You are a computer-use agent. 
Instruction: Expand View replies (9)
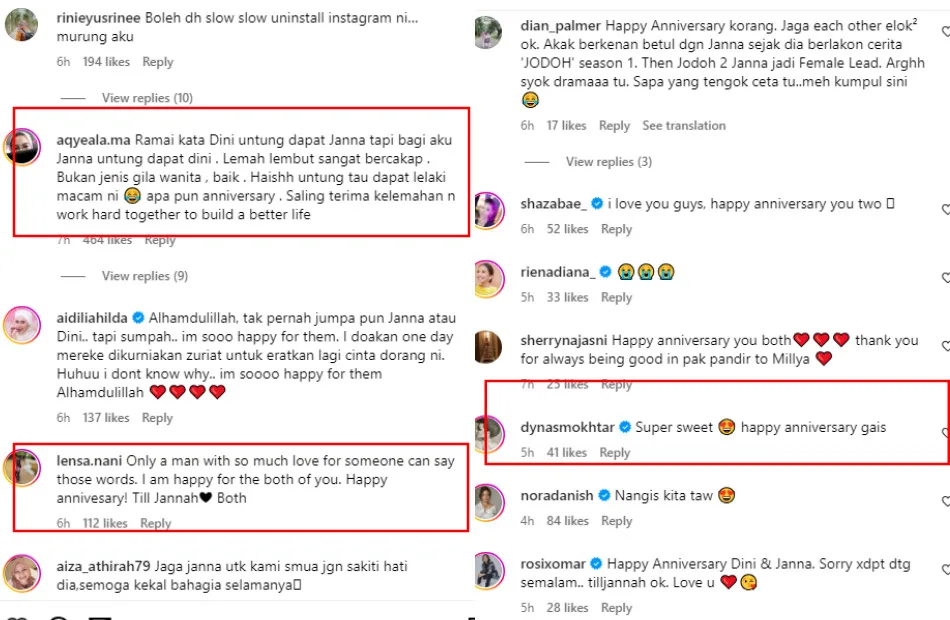point(144,276)
